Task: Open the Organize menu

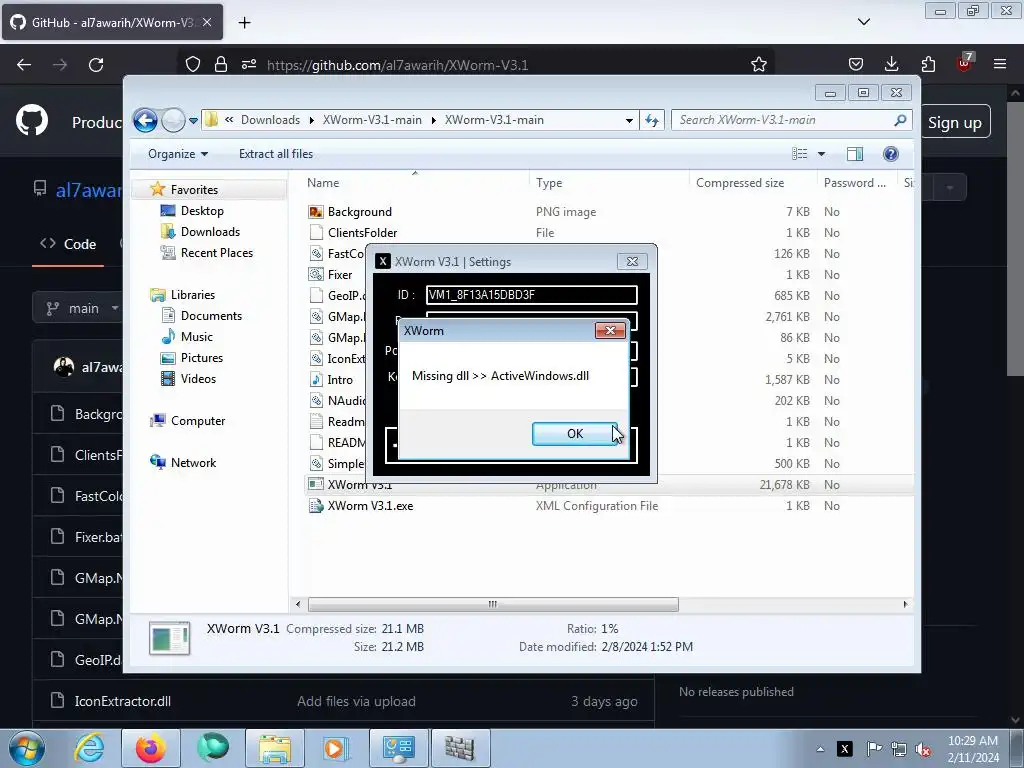Action: click(178, 154)
